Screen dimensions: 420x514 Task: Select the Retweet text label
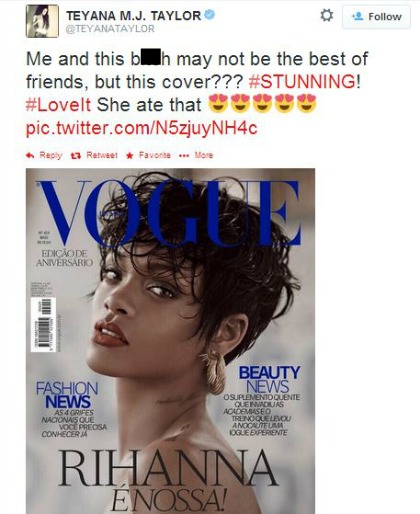[x=102, y=155]
